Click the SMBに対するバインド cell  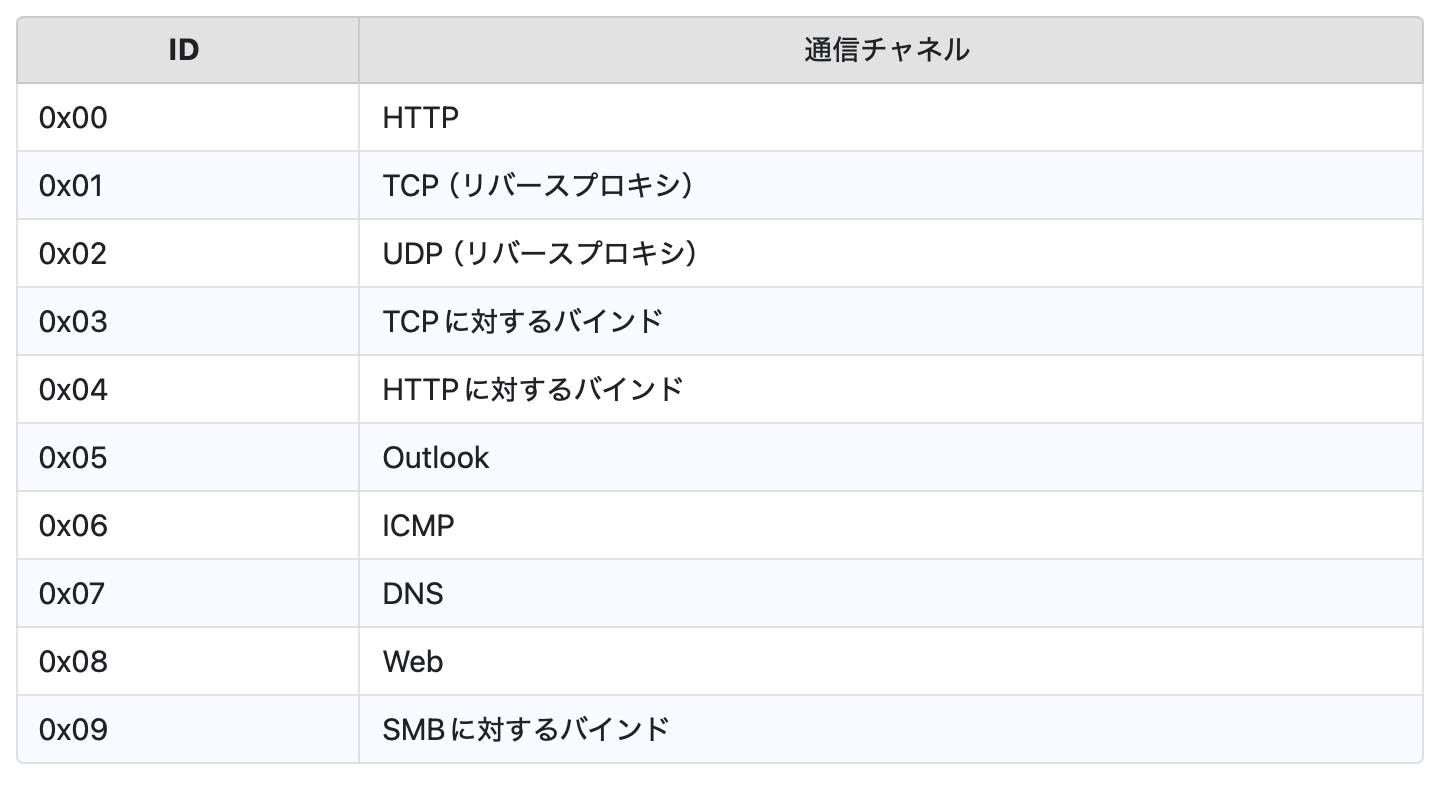pos(526,730)
